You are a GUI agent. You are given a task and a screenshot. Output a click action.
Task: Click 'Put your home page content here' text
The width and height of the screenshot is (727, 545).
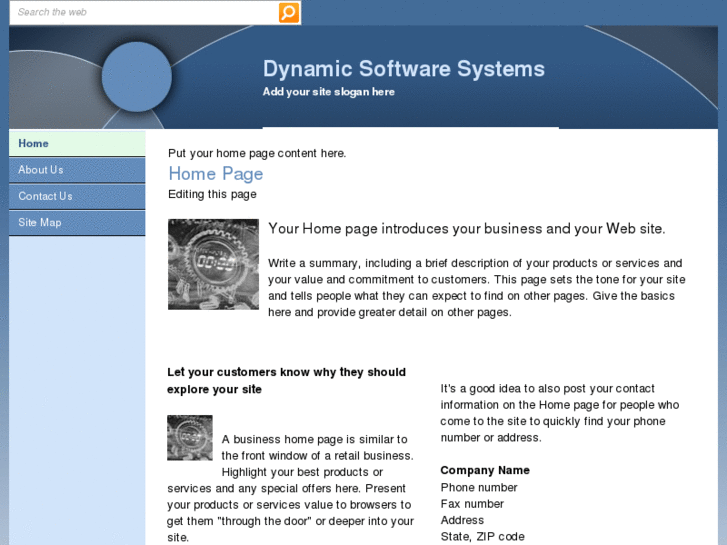tap(257, 153)
